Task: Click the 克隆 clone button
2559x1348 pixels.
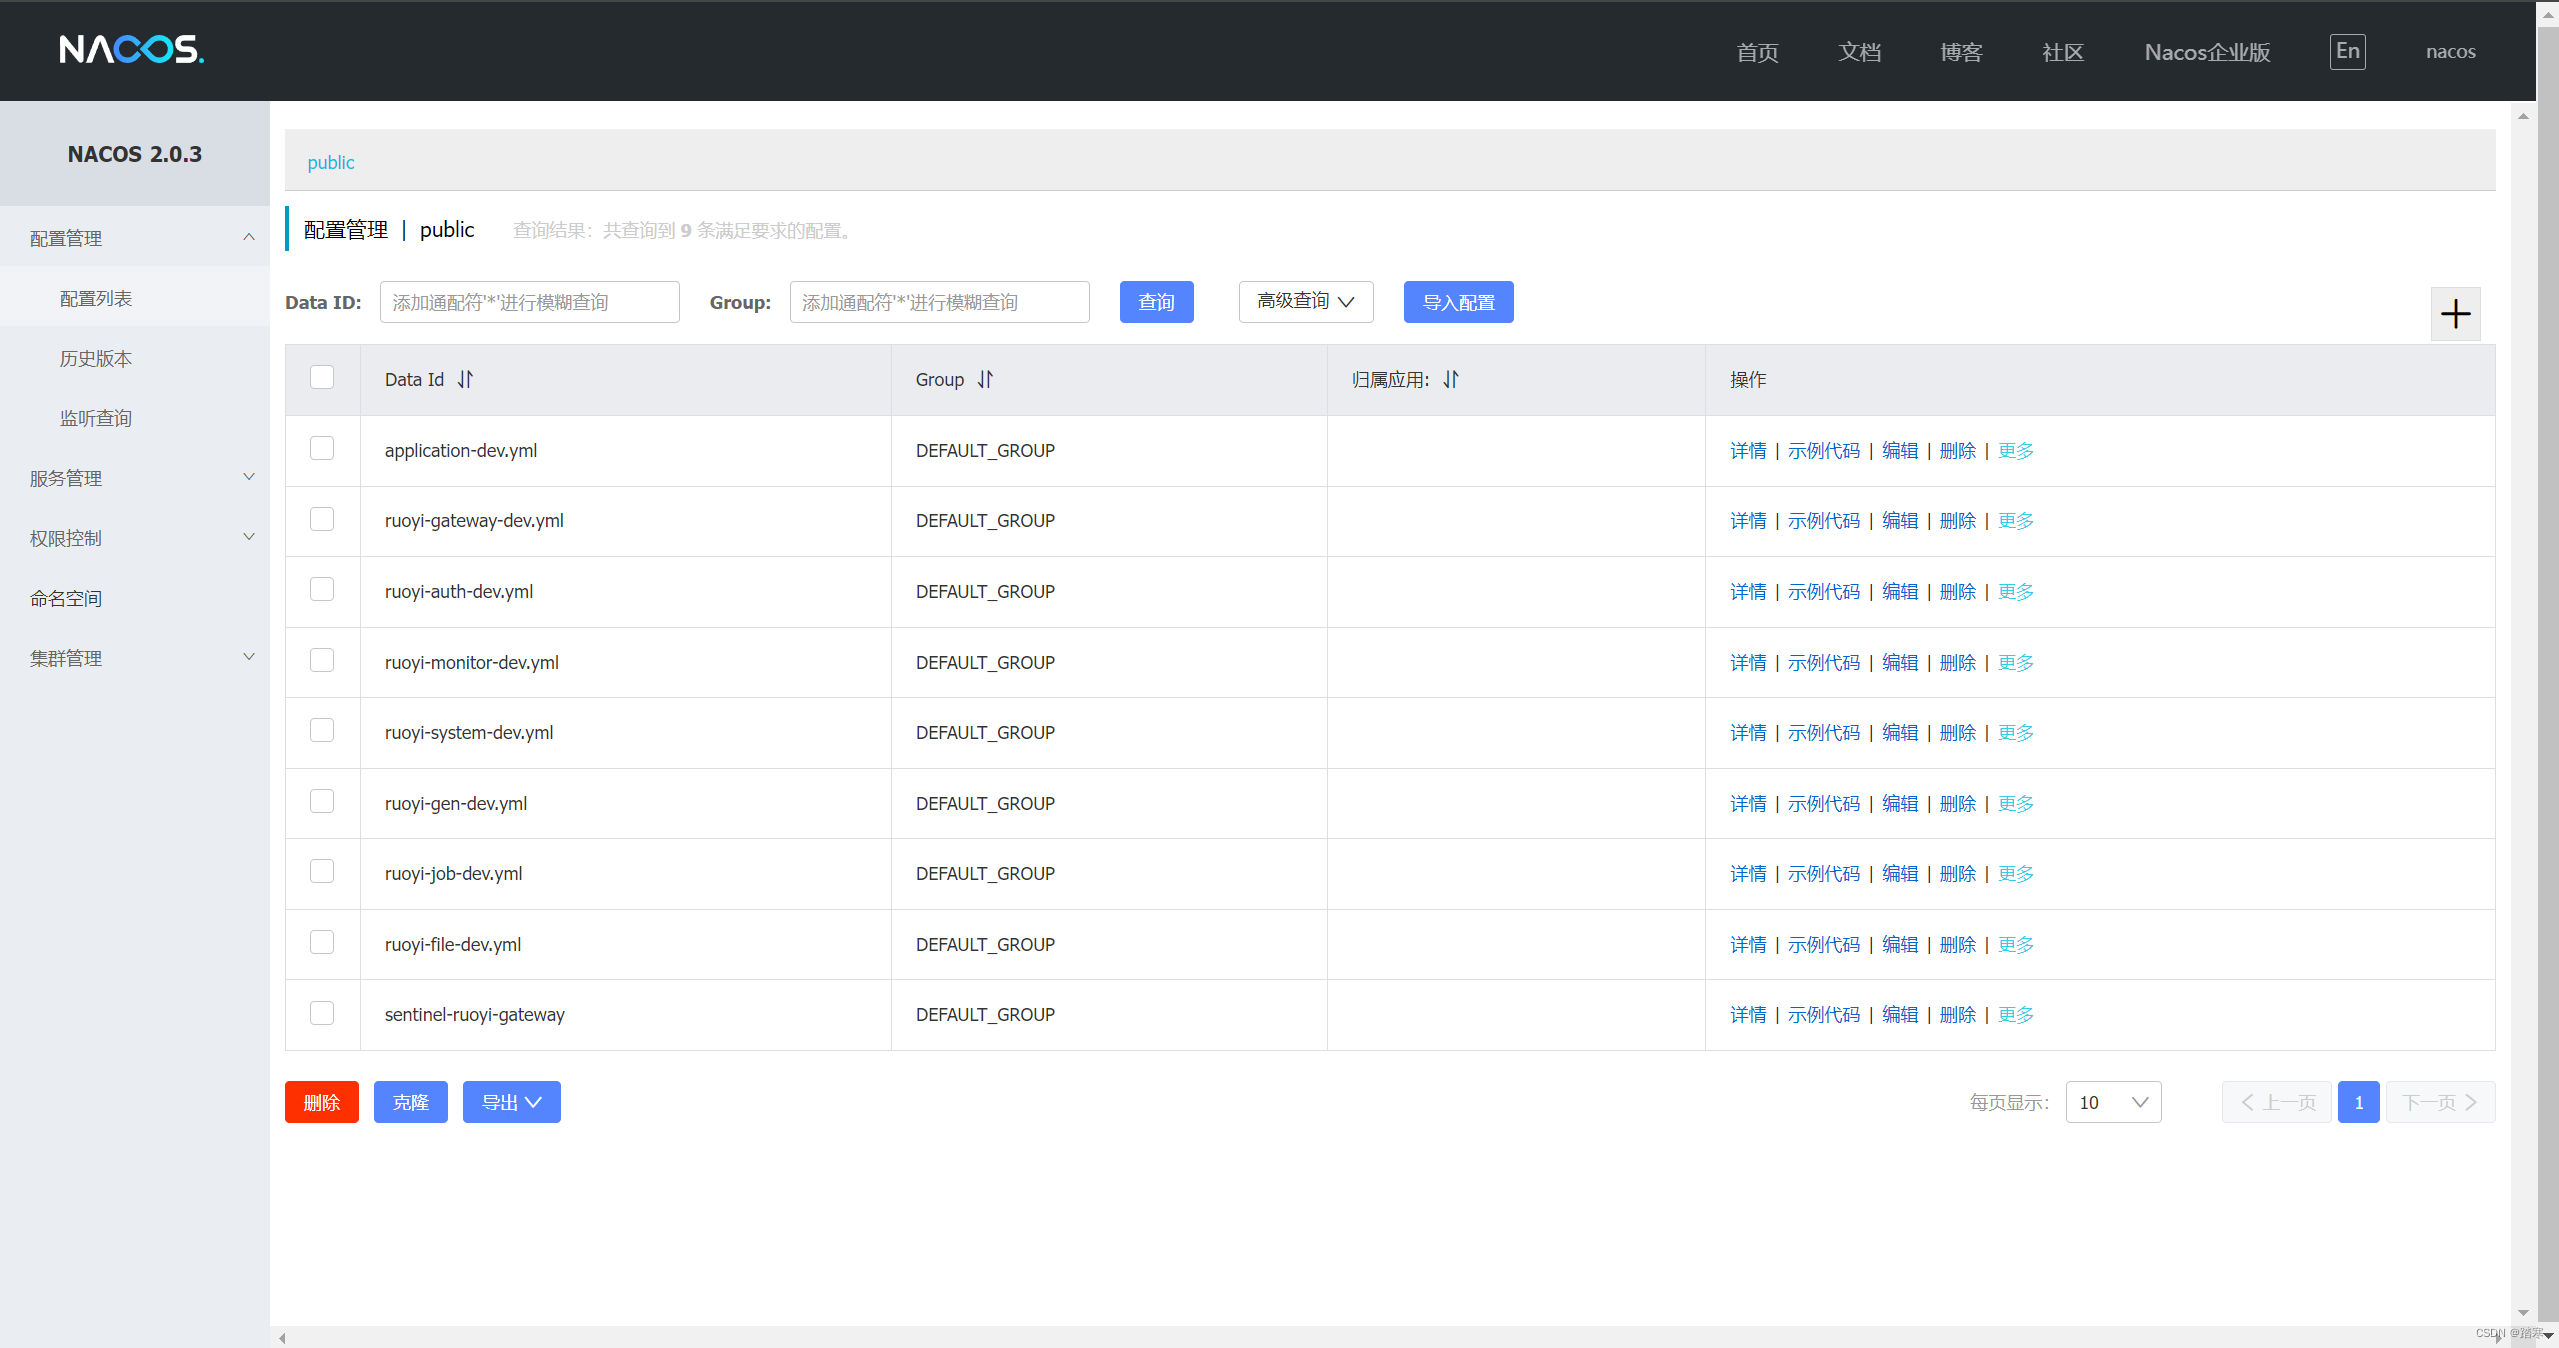Action: pyautogui.click(x=411, y=1102)
